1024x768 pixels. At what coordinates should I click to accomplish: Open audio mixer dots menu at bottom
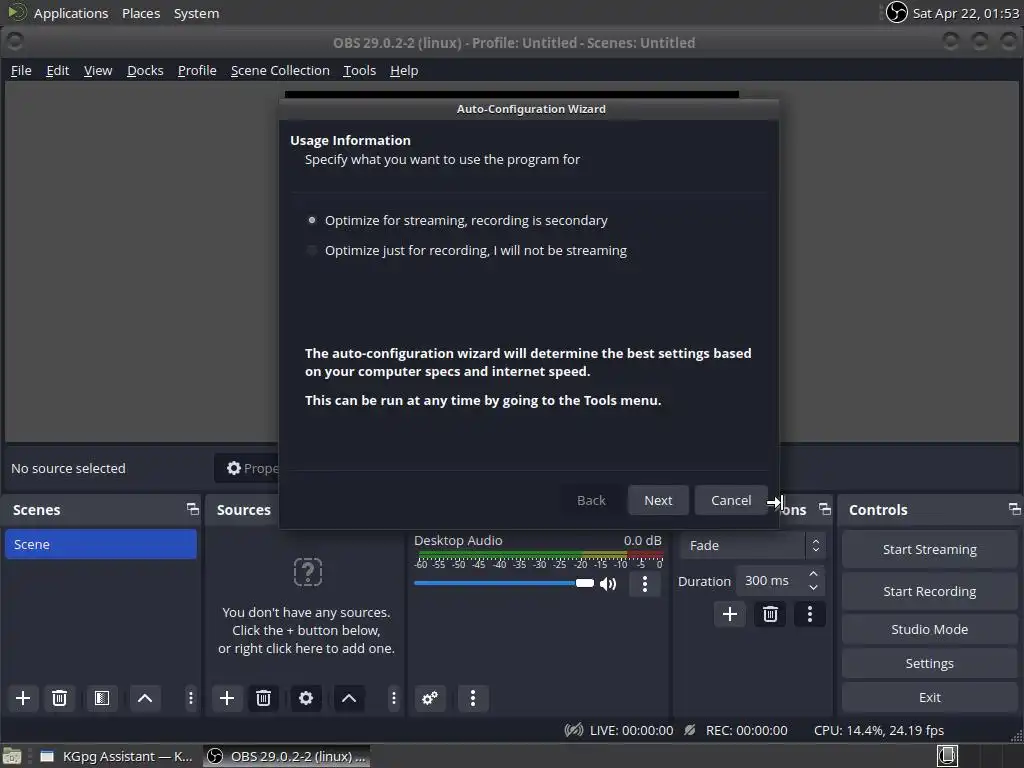[x=473, y=698]
